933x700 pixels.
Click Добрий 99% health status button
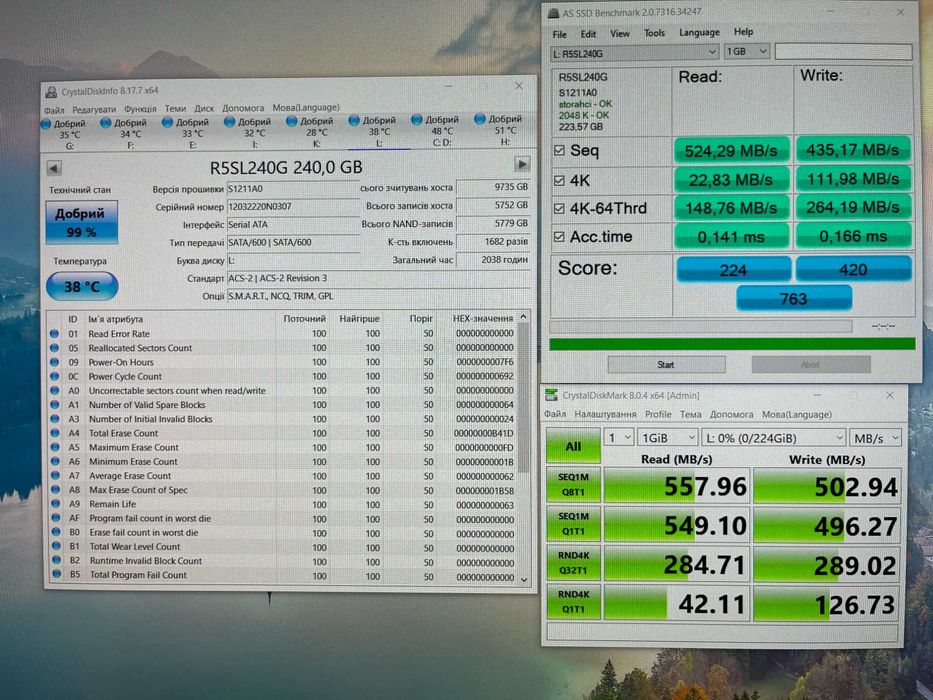pos(82,222)
